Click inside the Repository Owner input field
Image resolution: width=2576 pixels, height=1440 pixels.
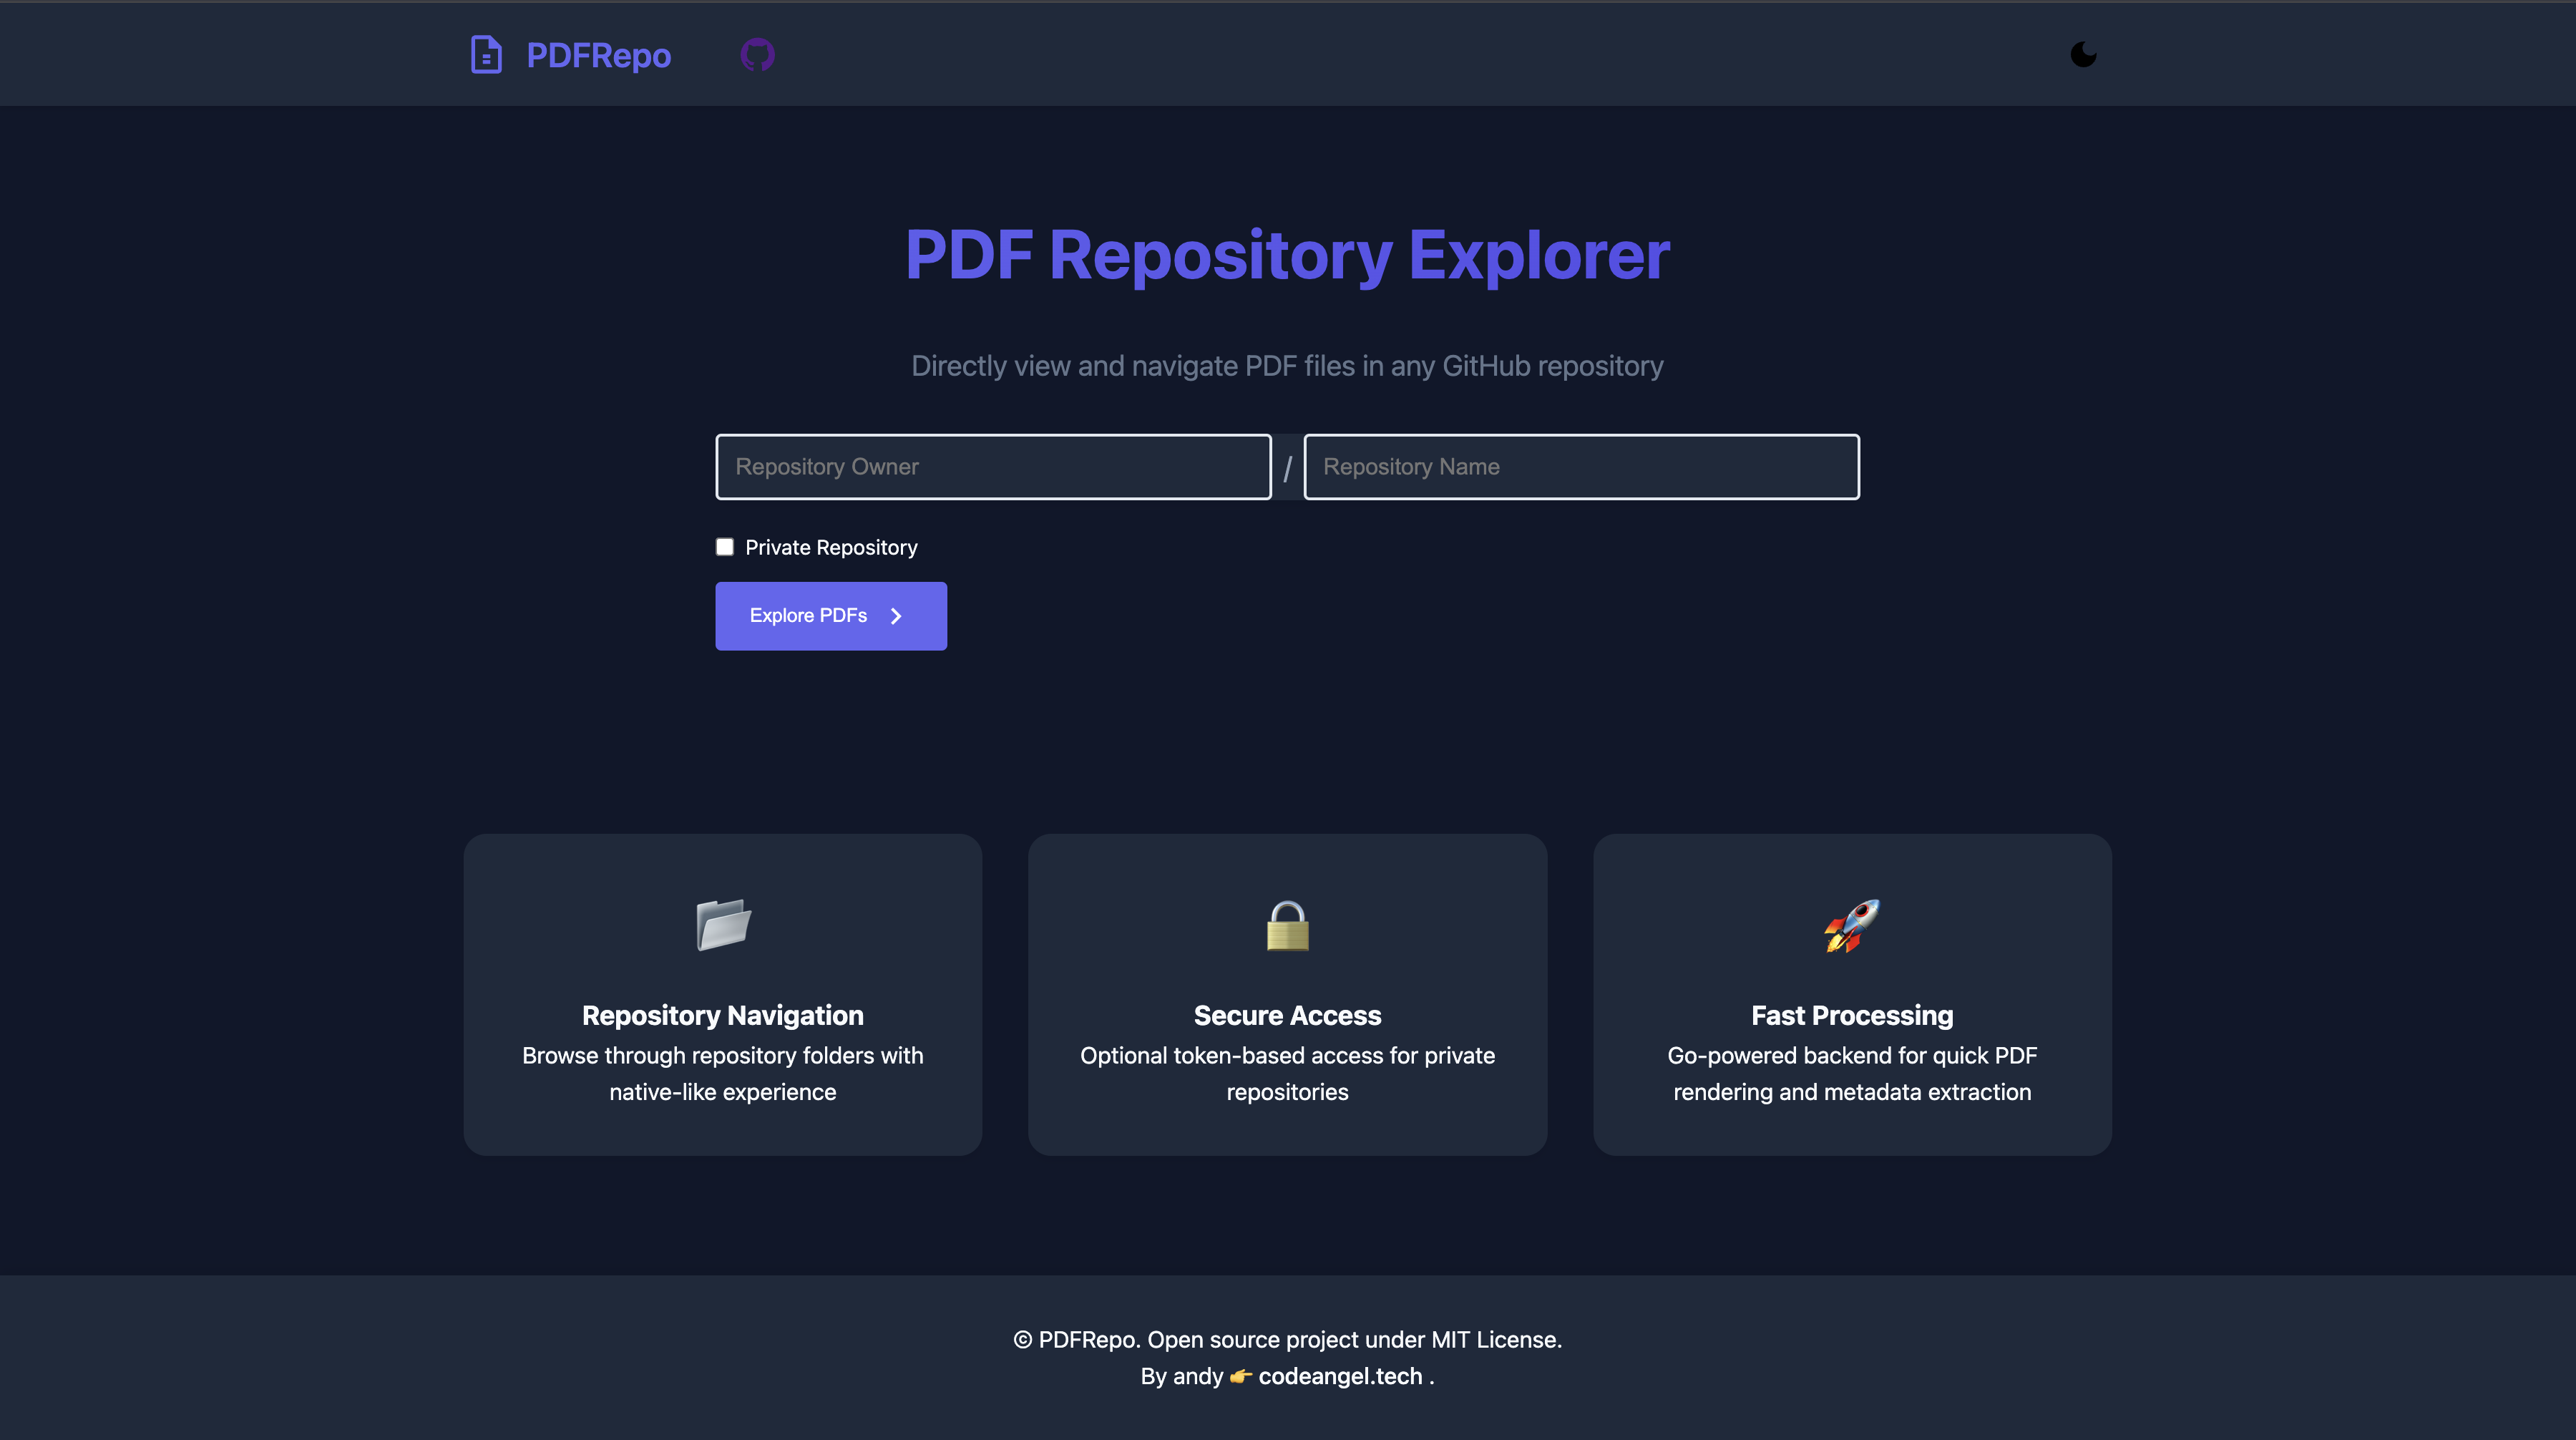tap(992, 466)
